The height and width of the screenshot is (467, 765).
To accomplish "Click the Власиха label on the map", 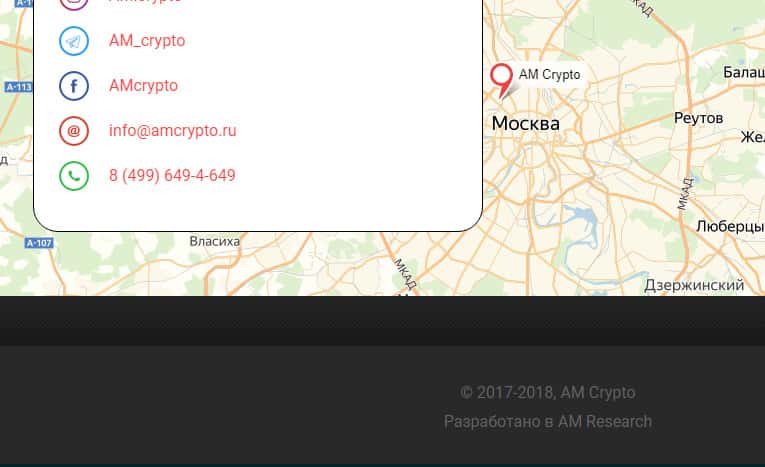I will pos(215,241).
